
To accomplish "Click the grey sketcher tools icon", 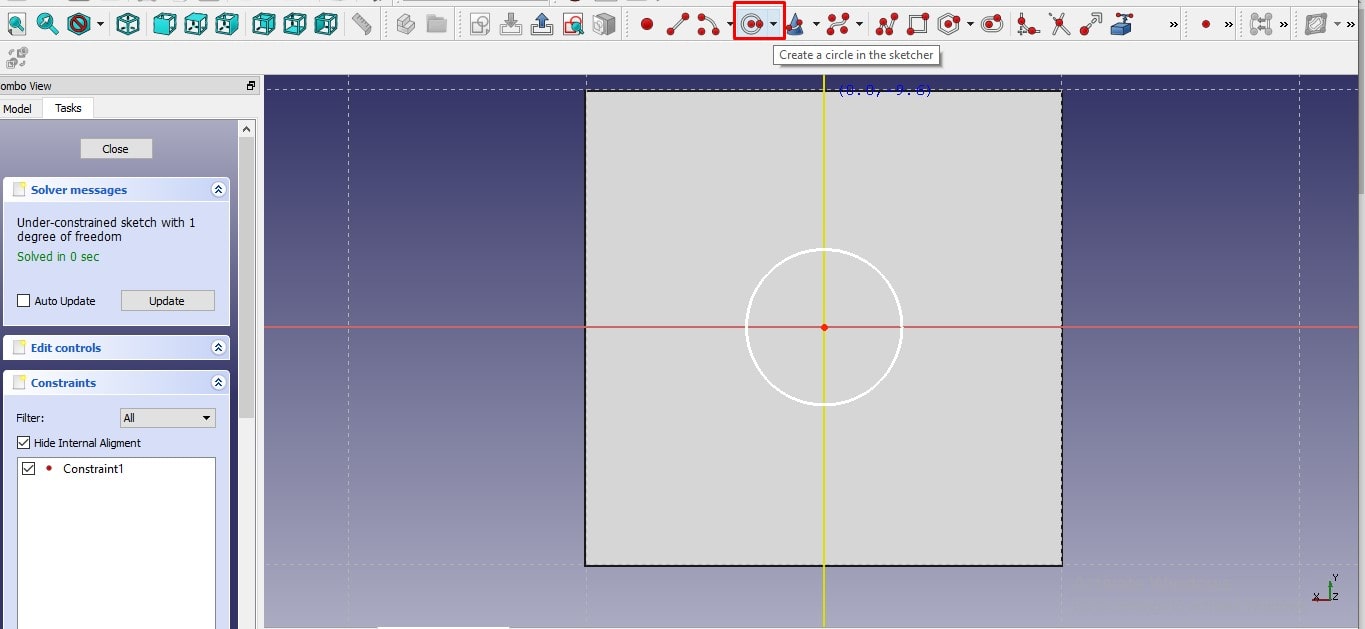I will click(1261, 23).
